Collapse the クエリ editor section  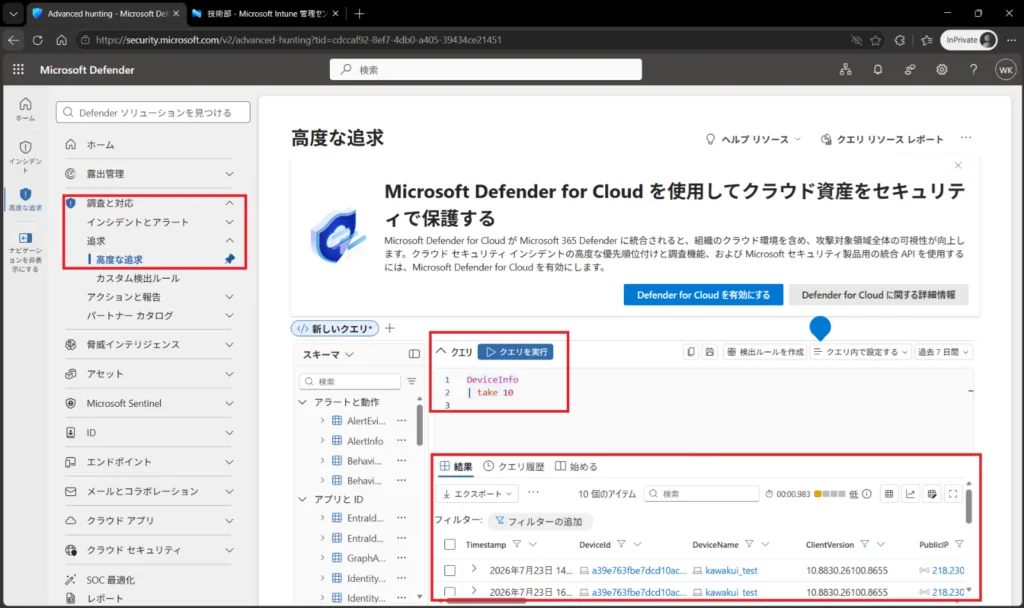point(441,351)
